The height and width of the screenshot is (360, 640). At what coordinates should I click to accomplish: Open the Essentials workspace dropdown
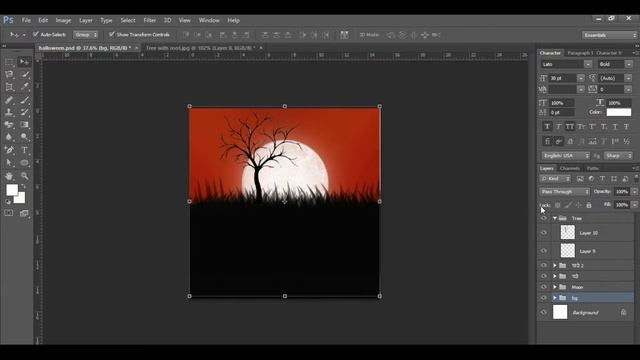pyautogui.click(x=609, y=35)
